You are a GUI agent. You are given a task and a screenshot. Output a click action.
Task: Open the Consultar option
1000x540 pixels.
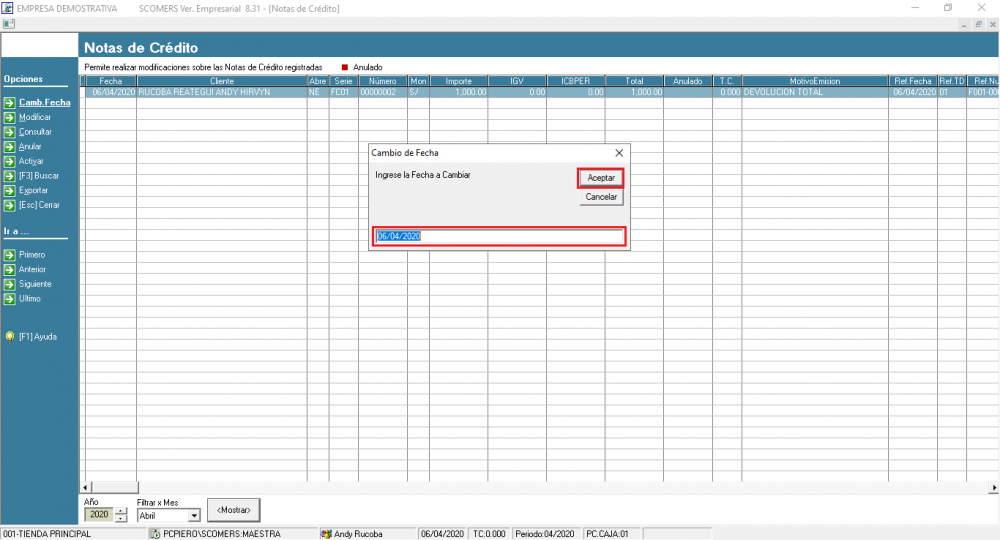(35, 131)
